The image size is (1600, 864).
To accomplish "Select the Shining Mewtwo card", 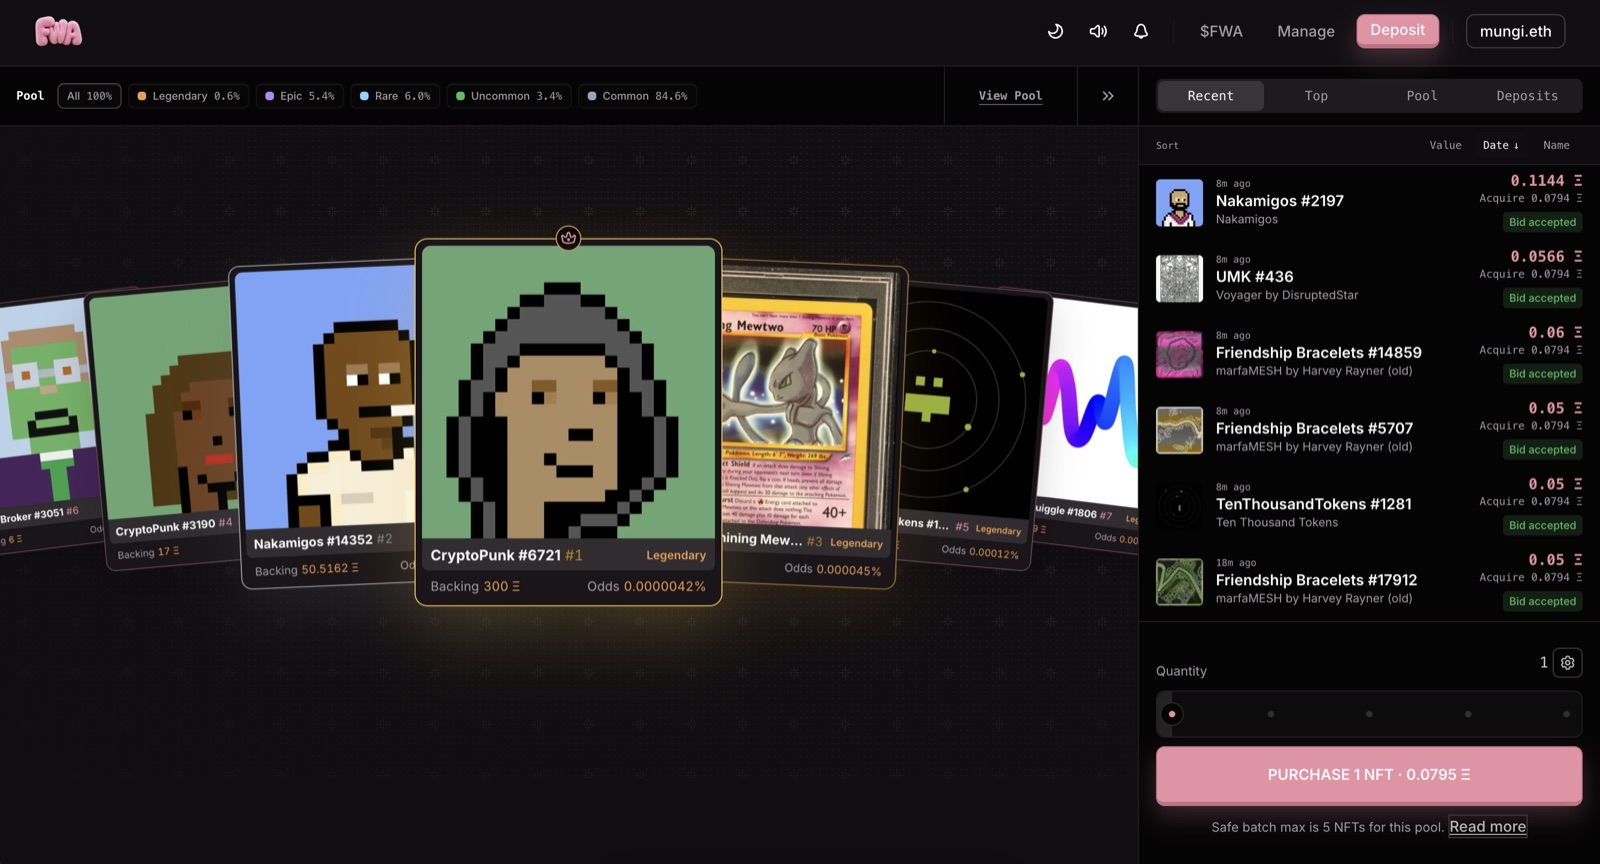I will (810, 425).
